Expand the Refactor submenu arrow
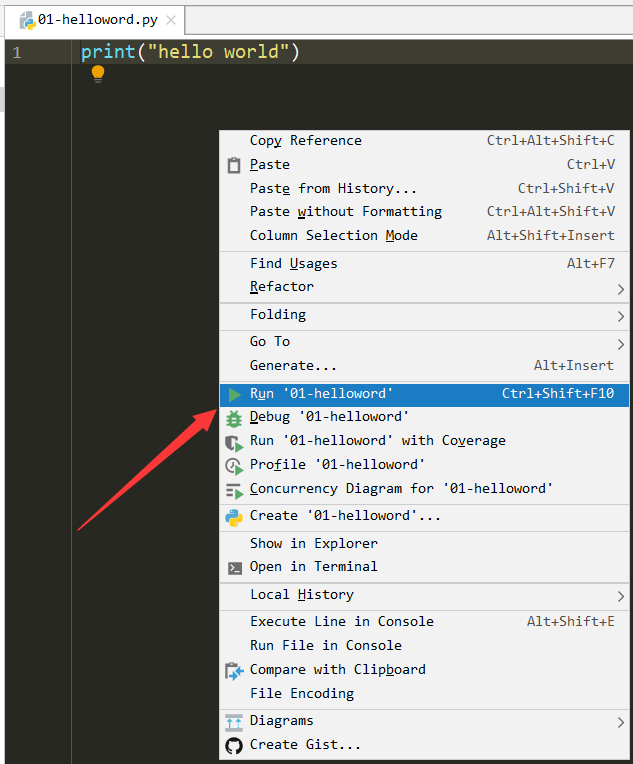The height and width of the screenshot is (764, 633). pos(621,289)
